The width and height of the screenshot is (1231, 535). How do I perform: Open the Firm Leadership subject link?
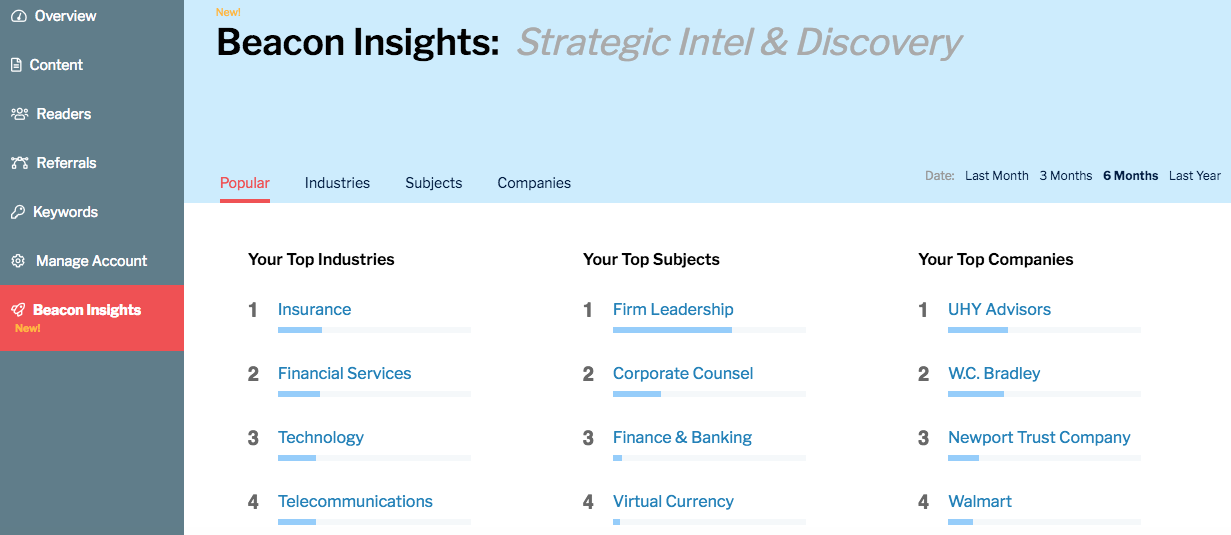point(673,310)
